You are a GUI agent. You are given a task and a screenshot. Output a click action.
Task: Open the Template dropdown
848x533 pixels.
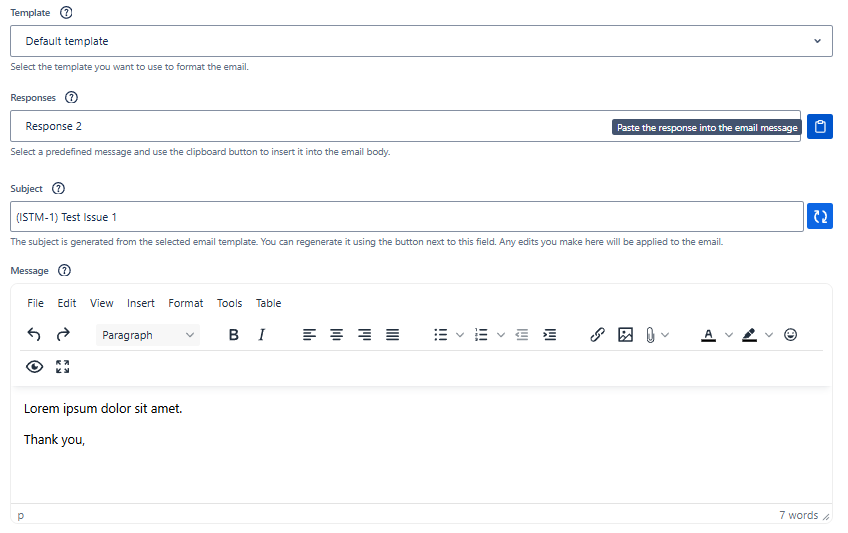(421, 41)
